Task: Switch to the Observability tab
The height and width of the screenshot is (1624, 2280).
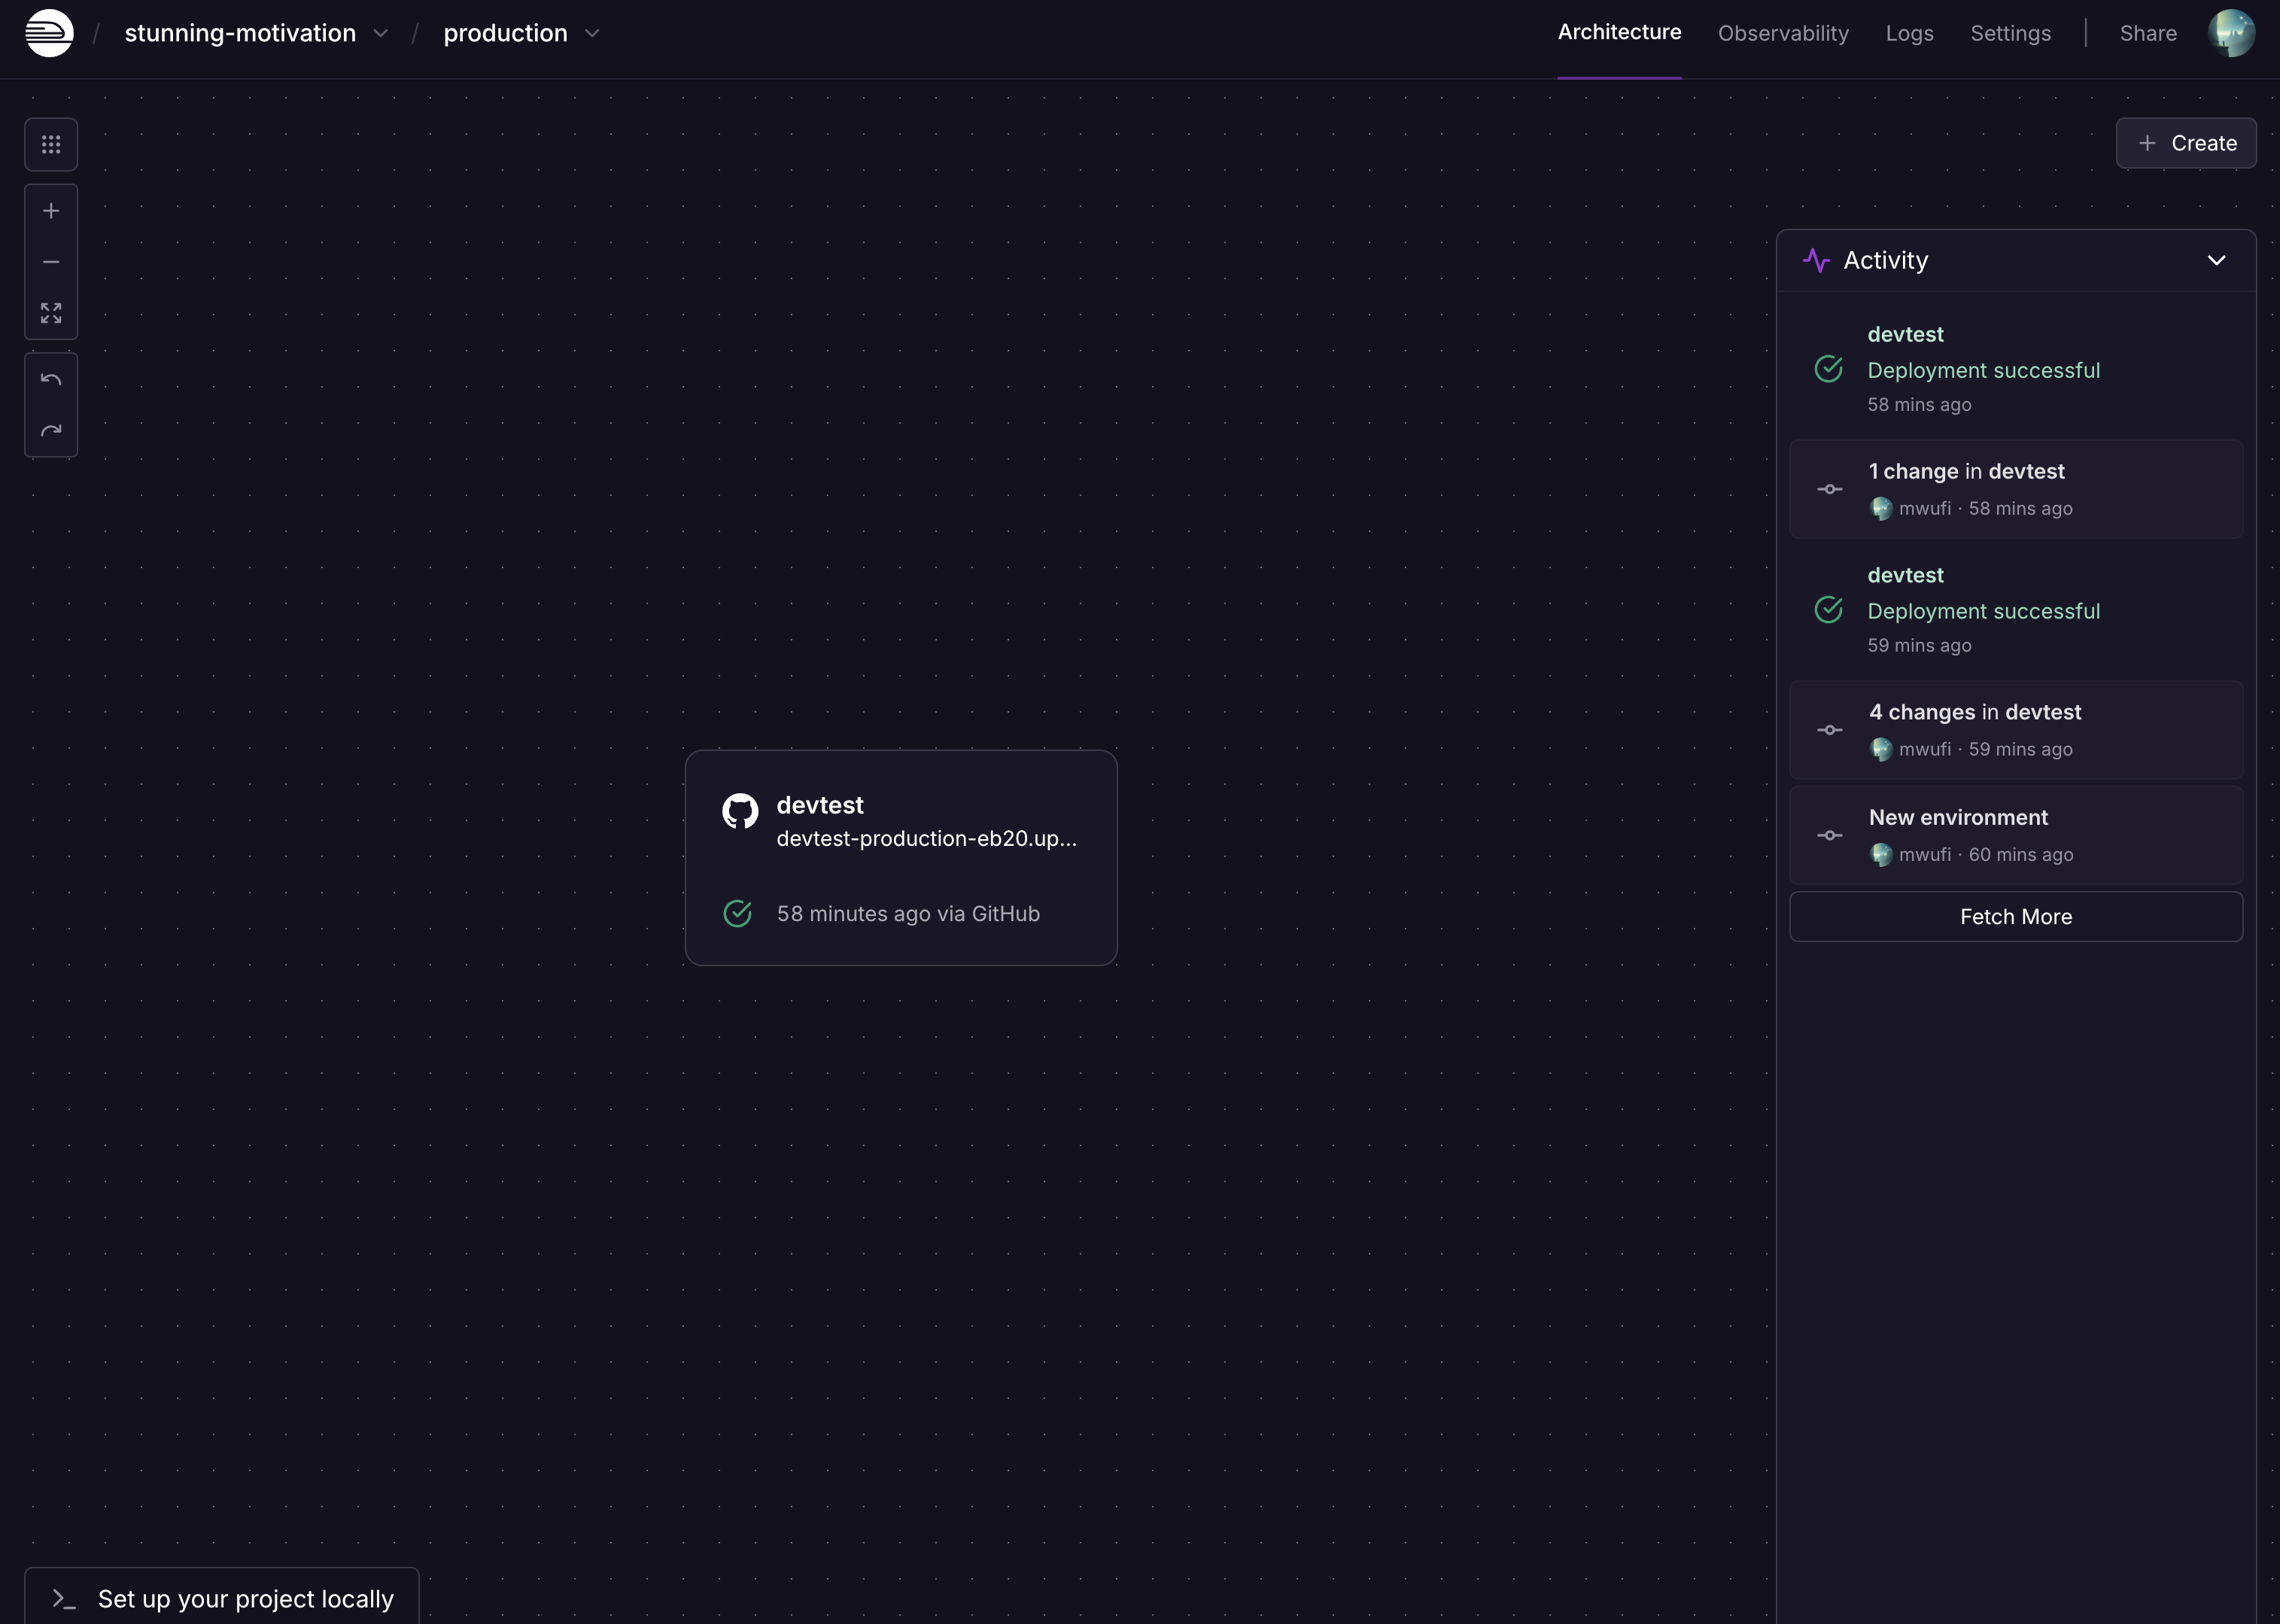Action: pyautogui.click(x=1783, y=33)
